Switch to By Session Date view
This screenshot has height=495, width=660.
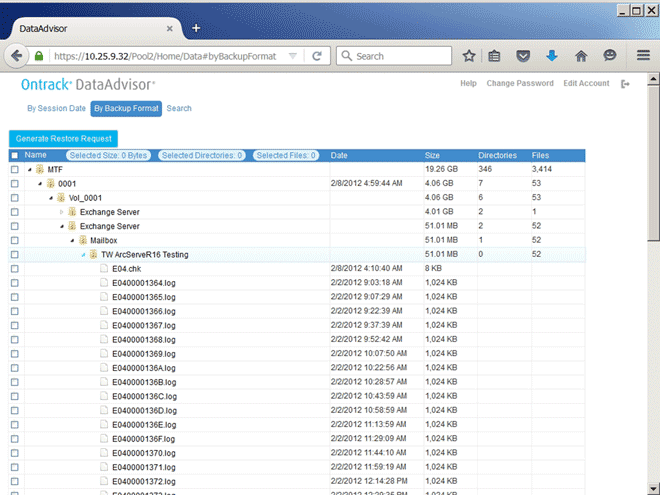coord(56,108)
